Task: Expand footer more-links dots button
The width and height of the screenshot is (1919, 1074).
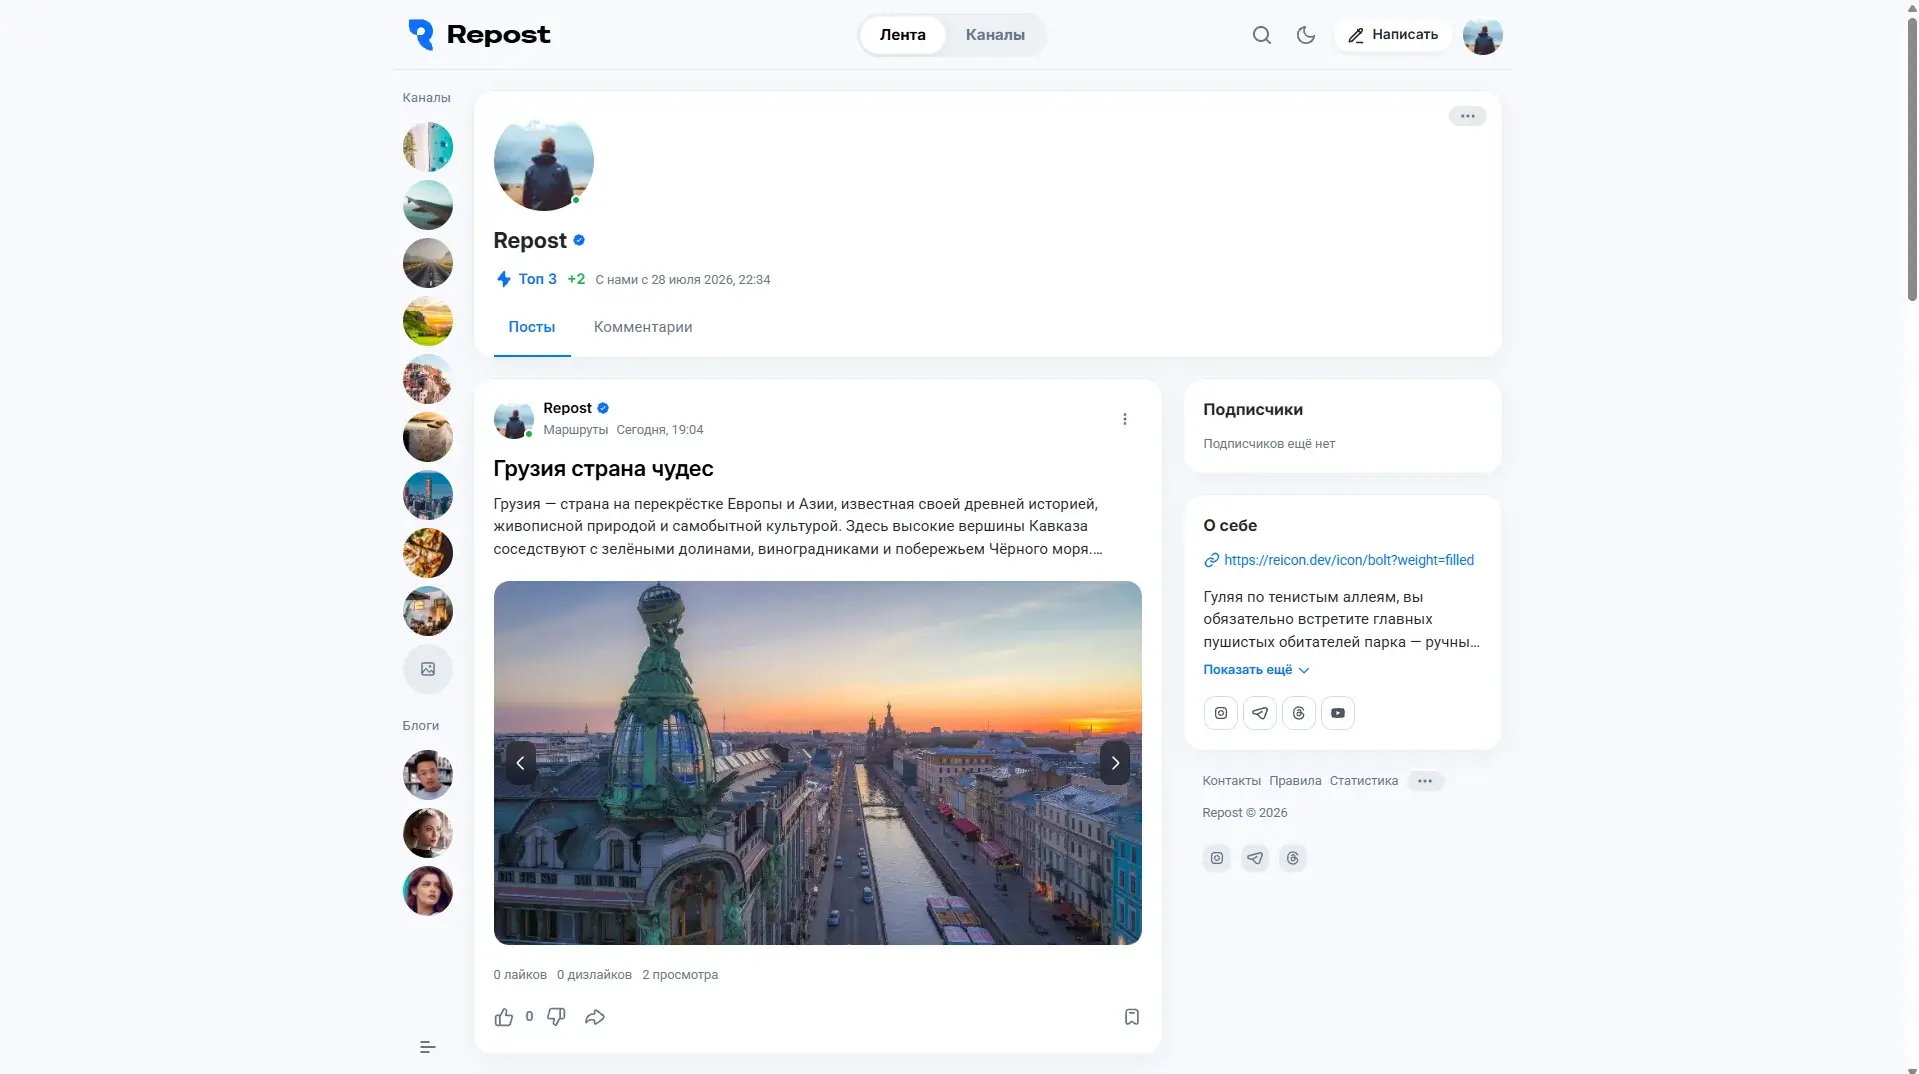Action: point(1425,781)
